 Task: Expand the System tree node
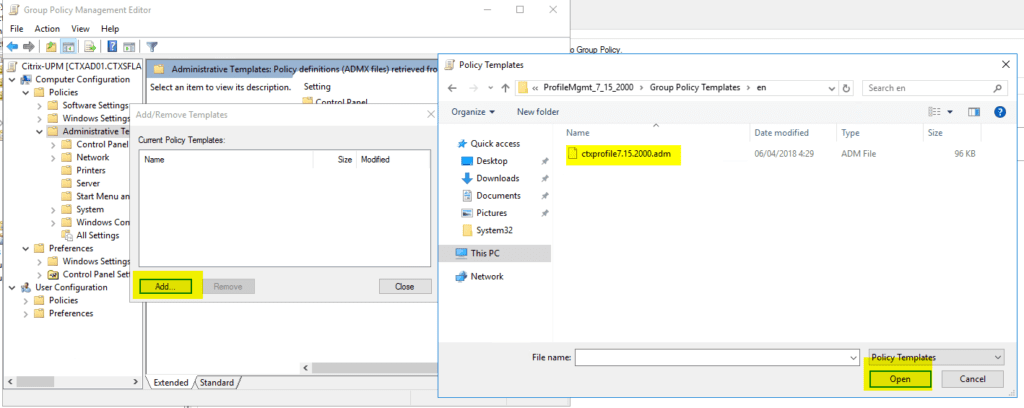(54, 210)
